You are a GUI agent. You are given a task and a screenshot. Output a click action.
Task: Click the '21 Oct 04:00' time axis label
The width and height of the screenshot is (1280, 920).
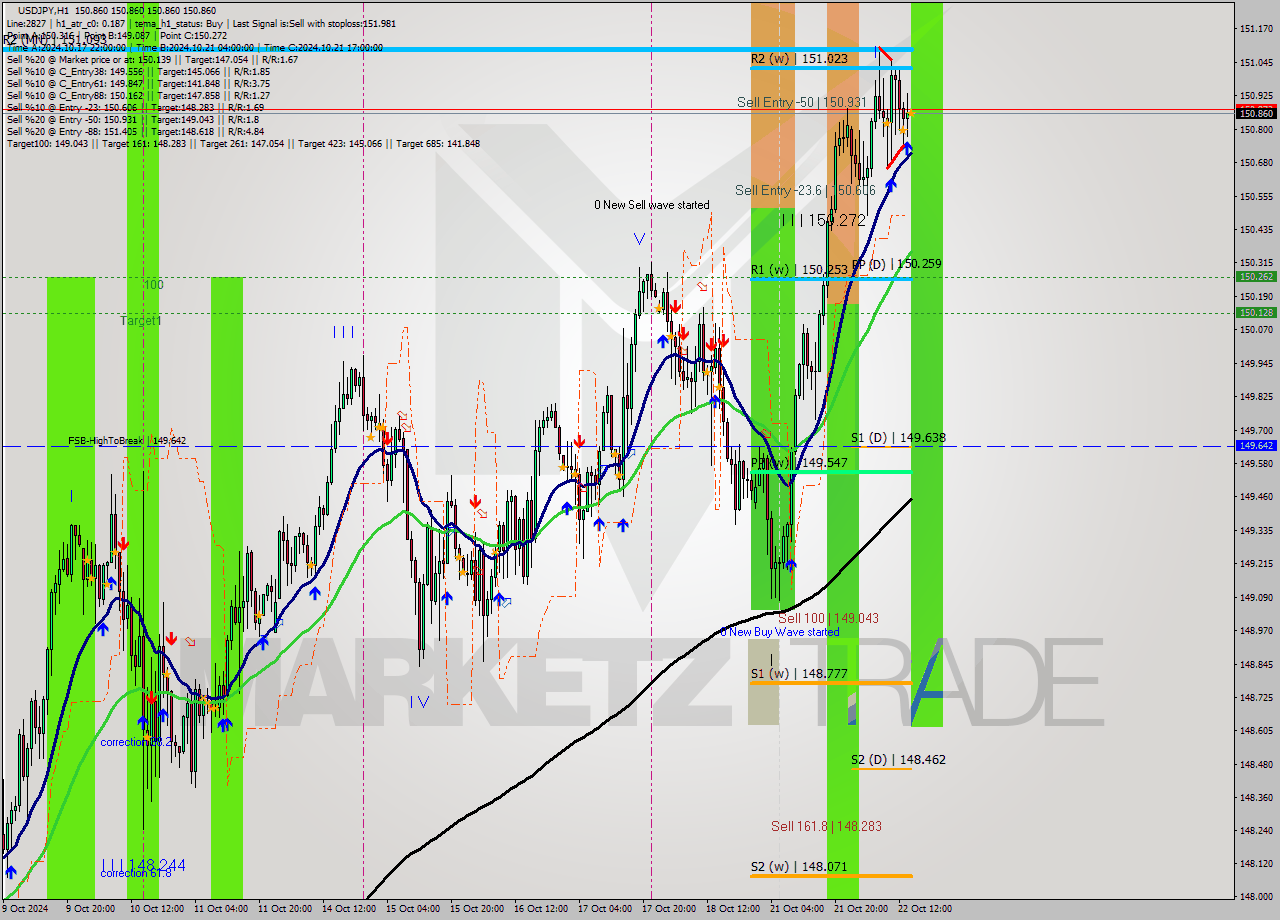pyautogui.click(x=797, y=909)
